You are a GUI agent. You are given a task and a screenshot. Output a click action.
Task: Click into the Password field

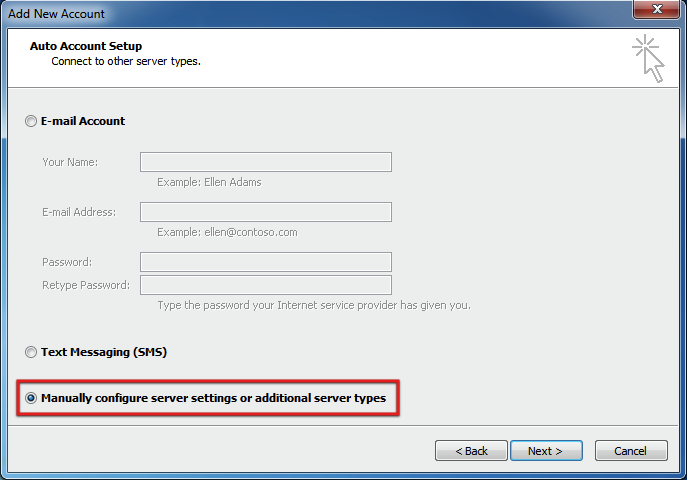pos(266,262)
